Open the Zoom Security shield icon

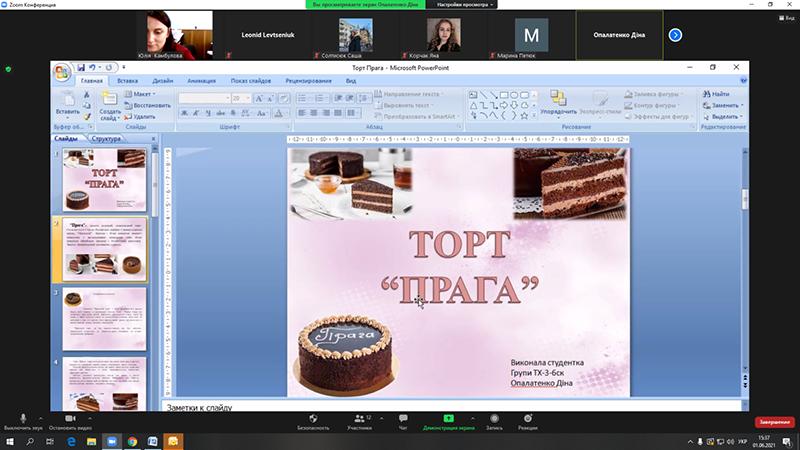click(313, 419)
